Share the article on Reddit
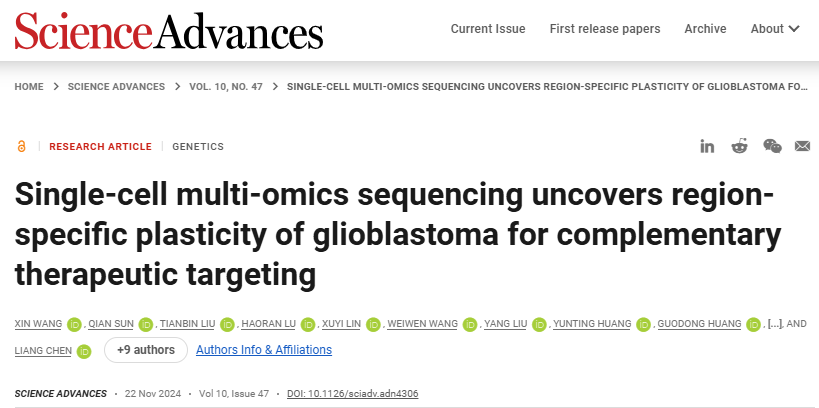The height and width of the screenshot is (408, 819). (x=739, y=146)
